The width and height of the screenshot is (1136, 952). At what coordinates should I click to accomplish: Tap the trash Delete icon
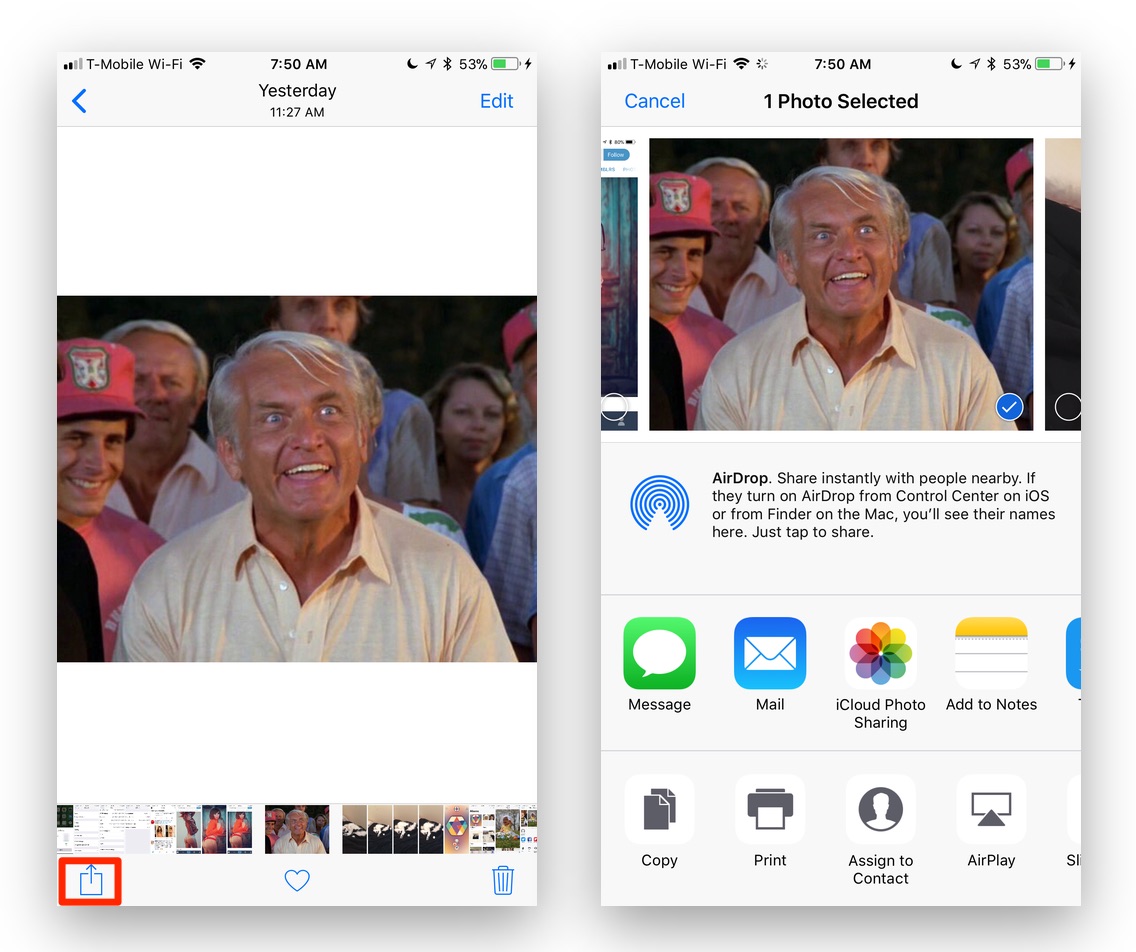pos(502,880)
